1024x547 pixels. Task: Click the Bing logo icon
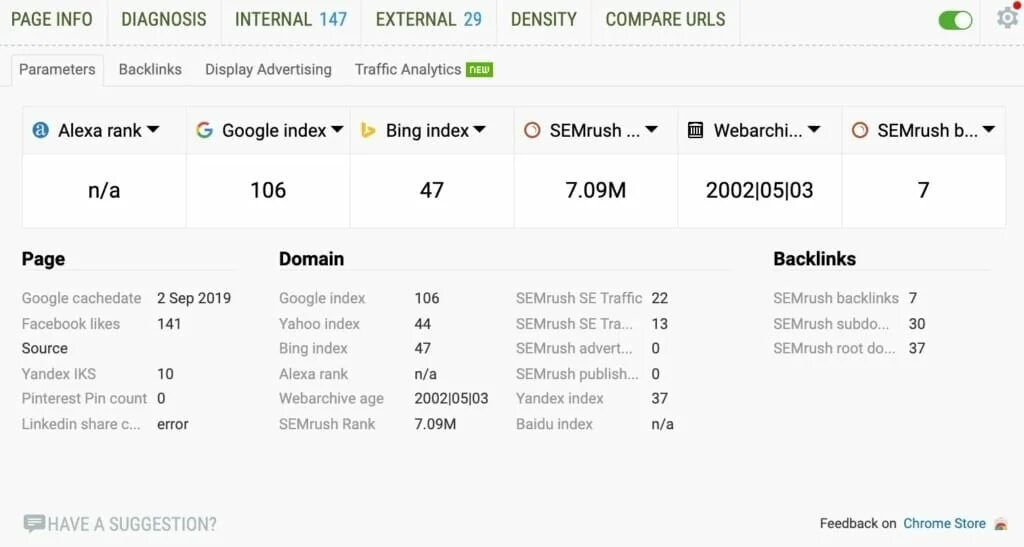pyautogui.click(x=368, y=131)
